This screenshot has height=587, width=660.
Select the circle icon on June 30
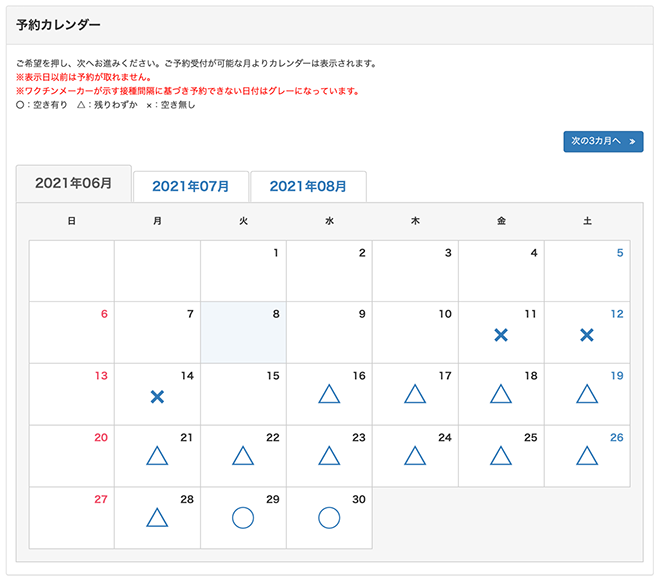(x=329, y=518)
